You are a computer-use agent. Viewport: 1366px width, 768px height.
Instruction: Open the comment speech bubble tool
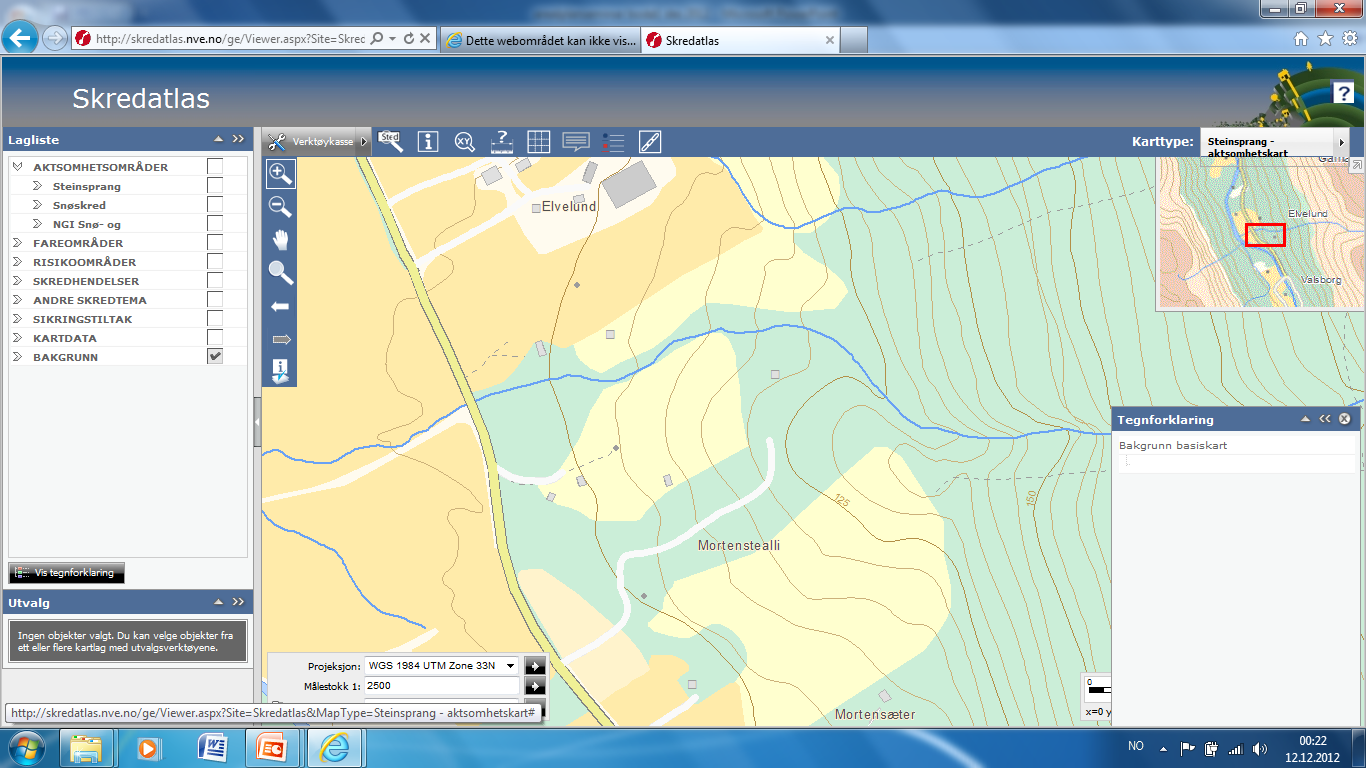tap(576, 142)
